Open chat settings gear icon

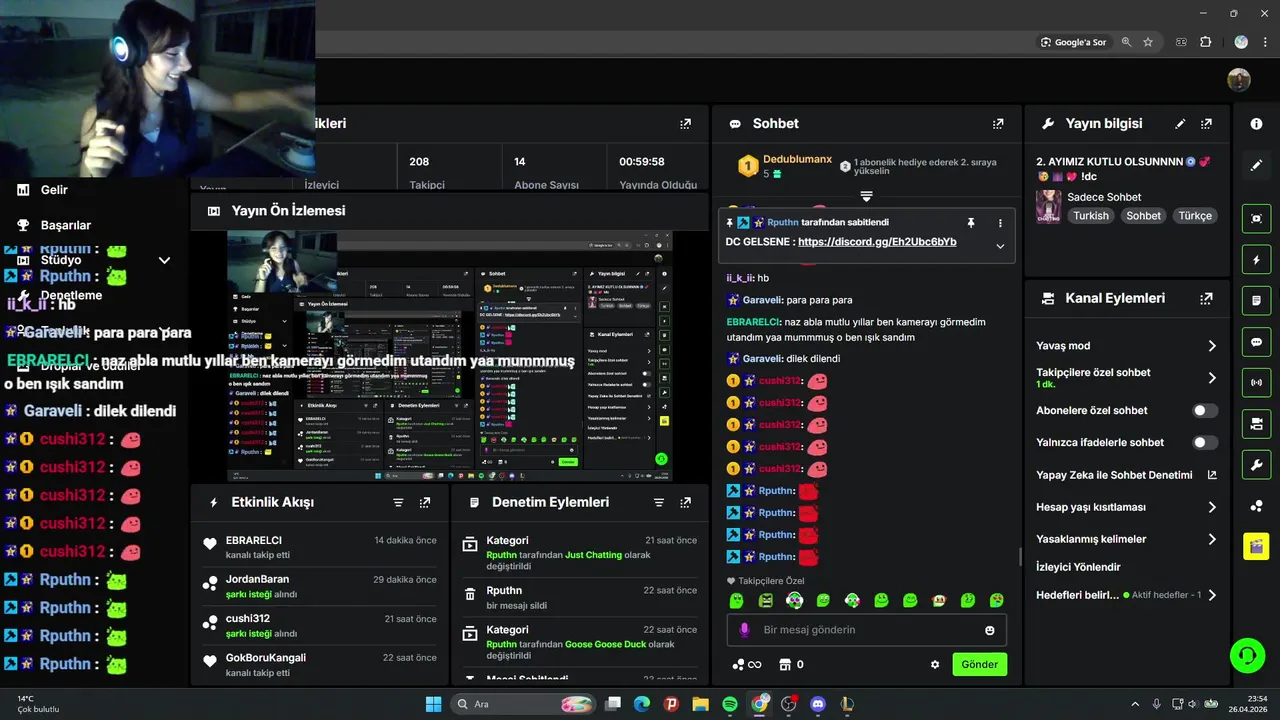tap(935, 664)
